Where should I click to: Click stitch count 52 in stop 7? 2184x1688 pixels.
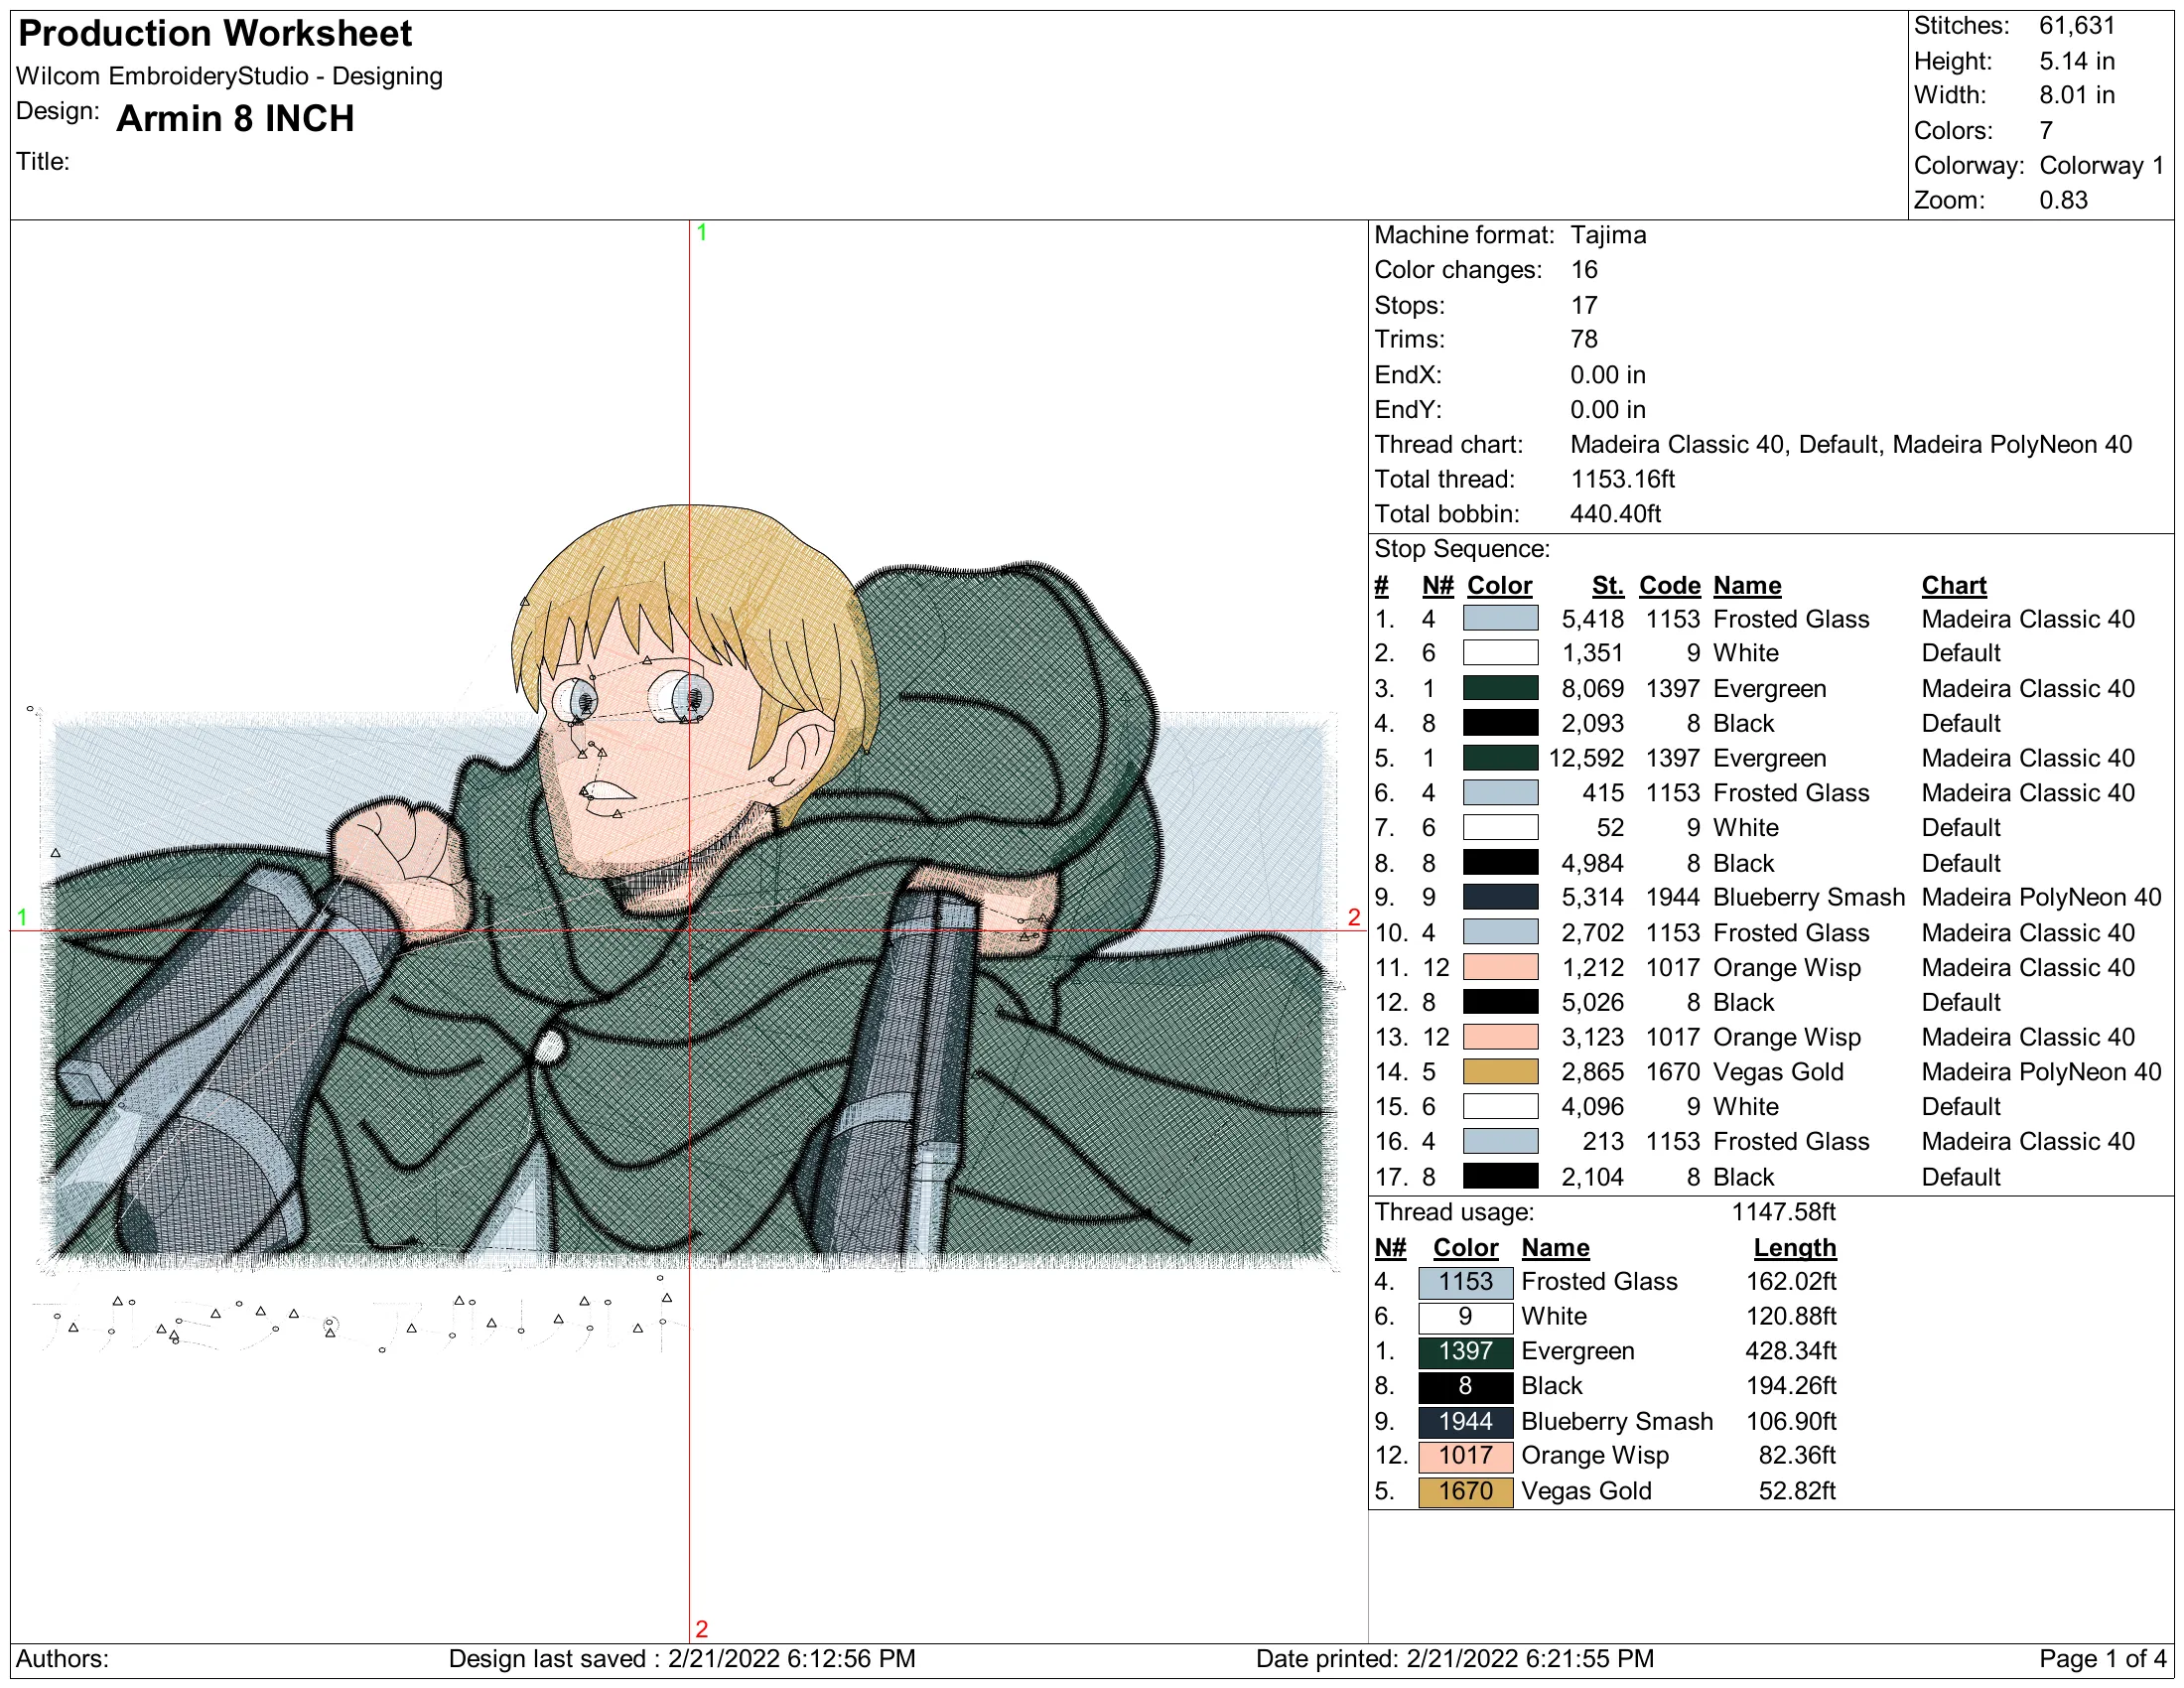1610,828
